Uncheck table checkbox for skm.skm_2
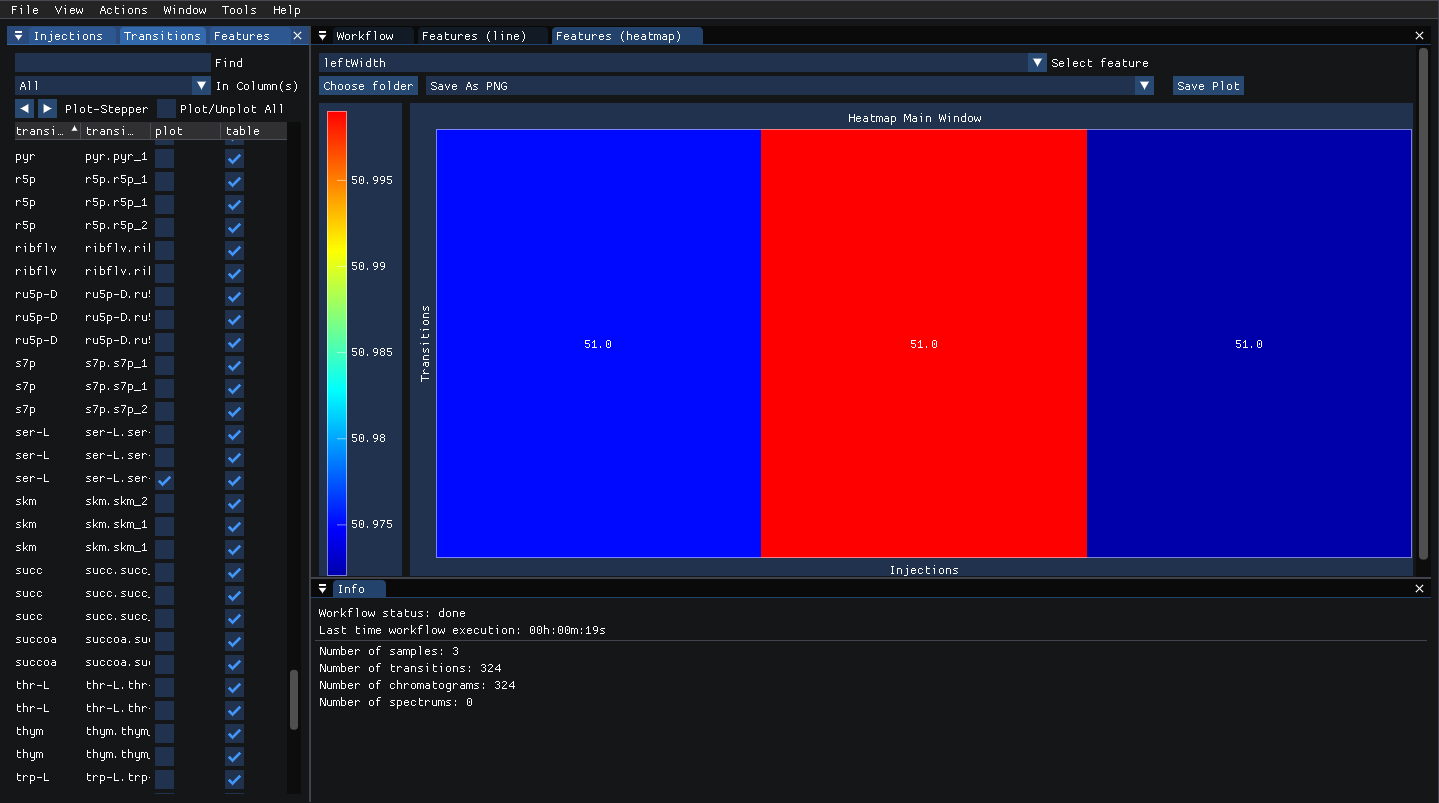The width and height of the screenshot is (1439, 803). (234, 503)
